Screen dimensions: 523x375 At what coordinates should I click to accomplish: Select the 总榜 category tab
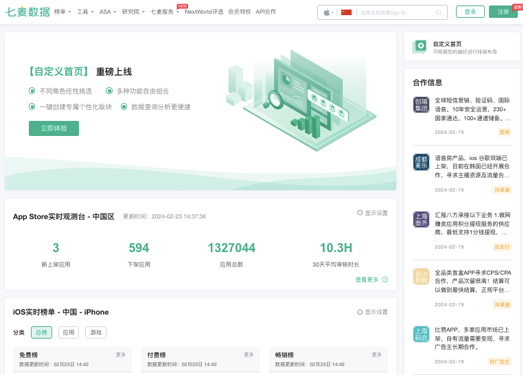point(41,332)
